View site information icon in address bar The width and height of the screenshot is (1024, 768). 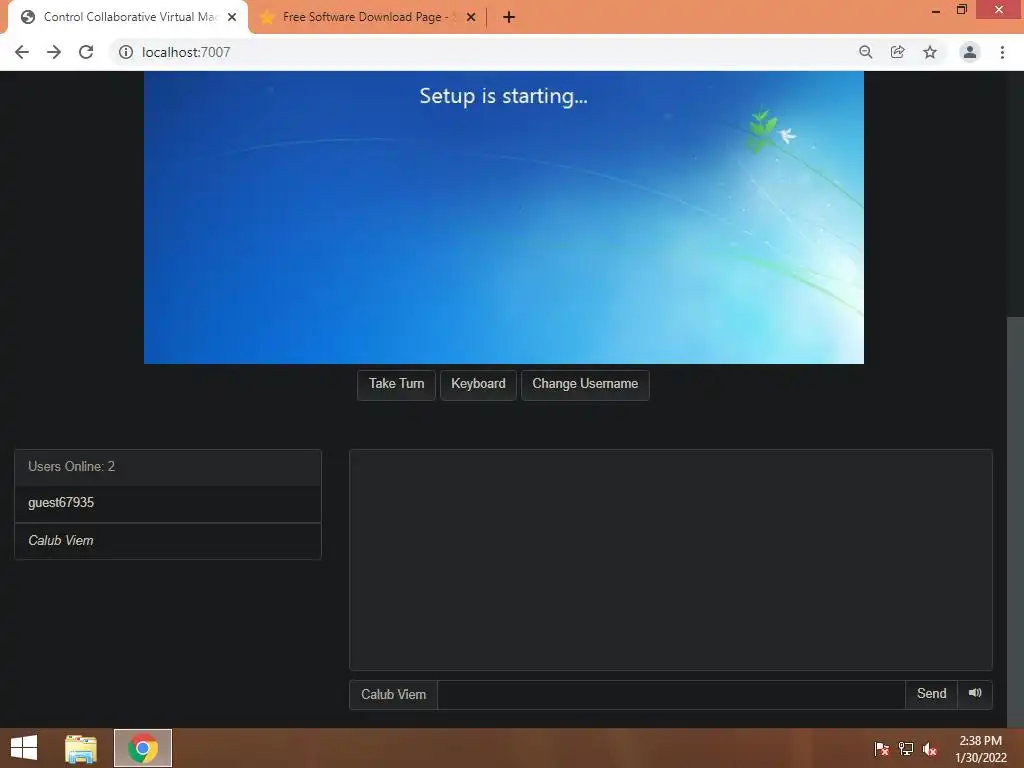(126, 52)
